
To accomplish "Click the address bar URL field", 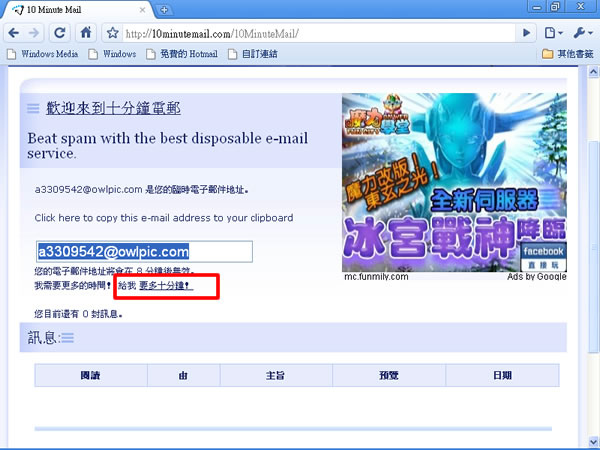I will coord(320,34).
